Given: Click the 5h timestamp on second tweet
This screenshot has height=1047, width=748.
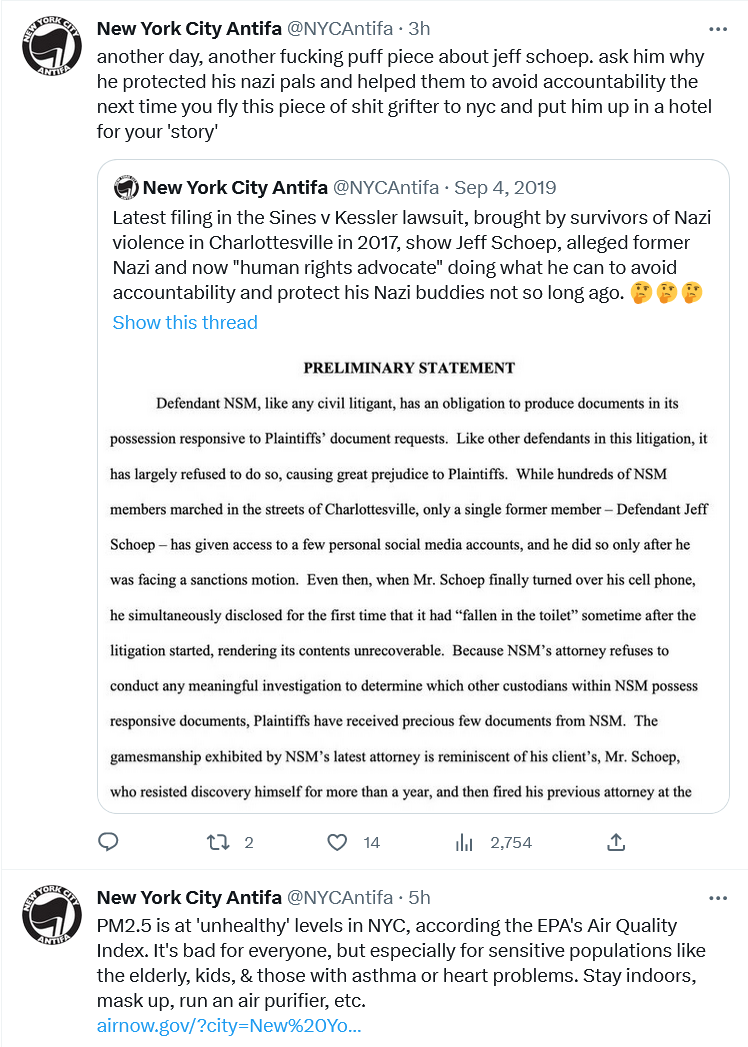Looking at the screenshot, I should 420,897.
